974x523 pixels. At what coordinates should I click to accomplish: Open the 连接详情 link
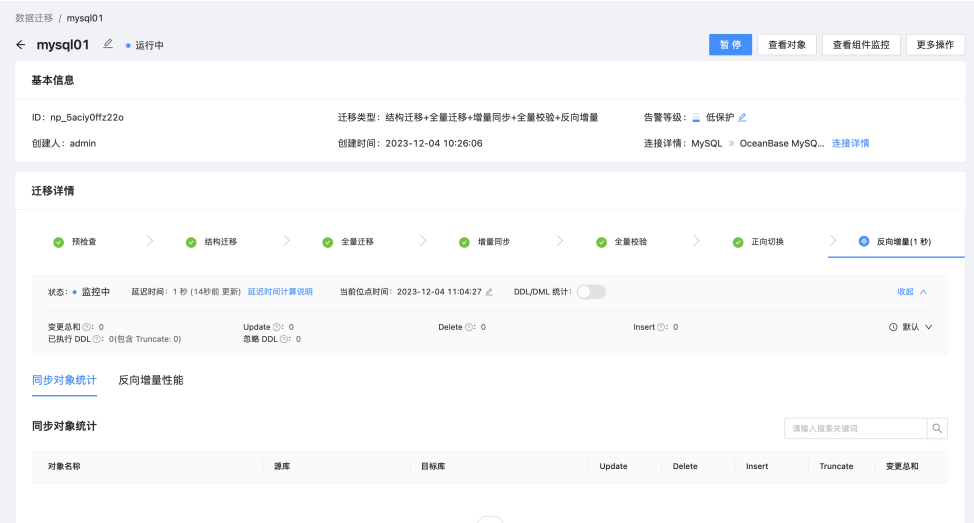[x=850, y=143]
